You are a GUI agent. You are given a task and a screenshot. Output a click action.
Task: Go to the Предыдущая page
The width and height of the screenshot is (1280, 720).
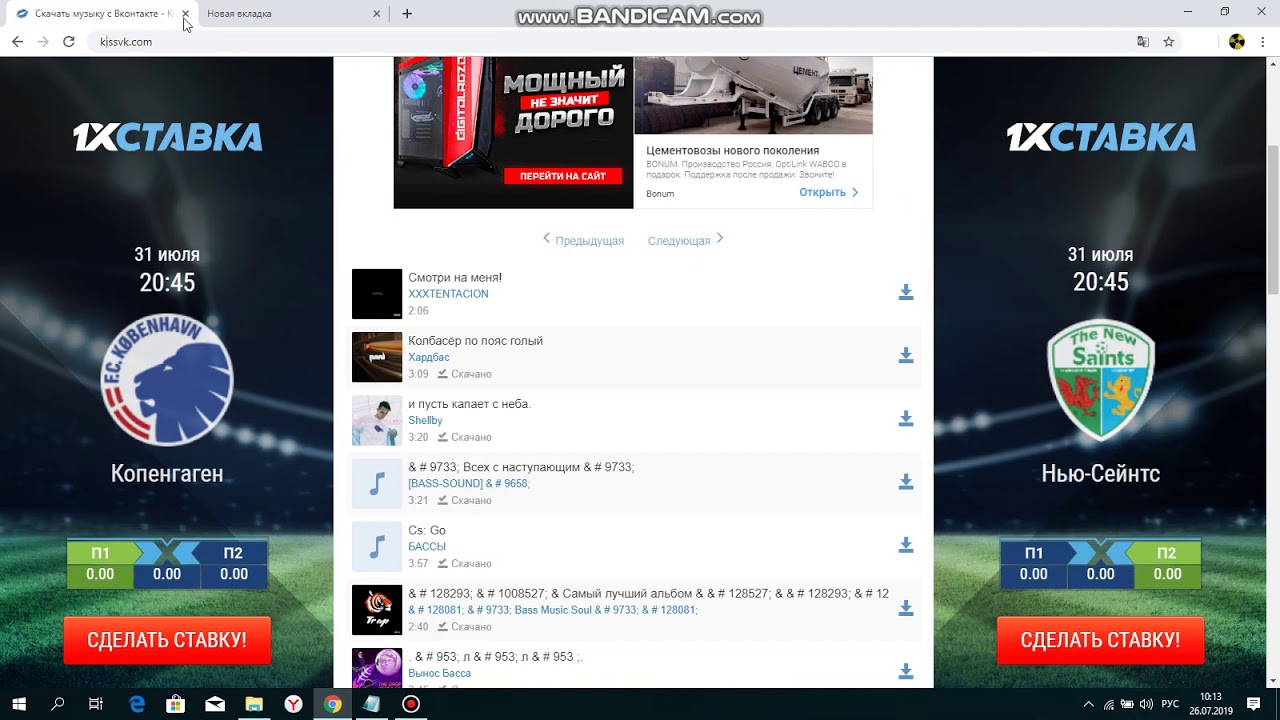point(583,240)
